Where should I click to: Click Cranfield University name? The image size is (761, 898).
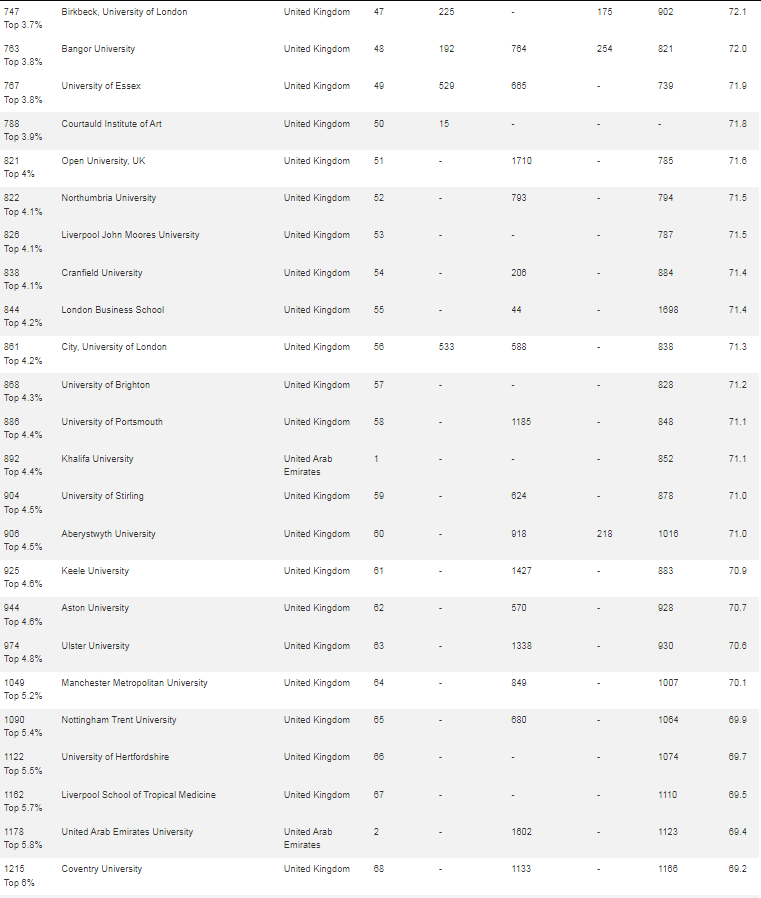coord(102,273)
